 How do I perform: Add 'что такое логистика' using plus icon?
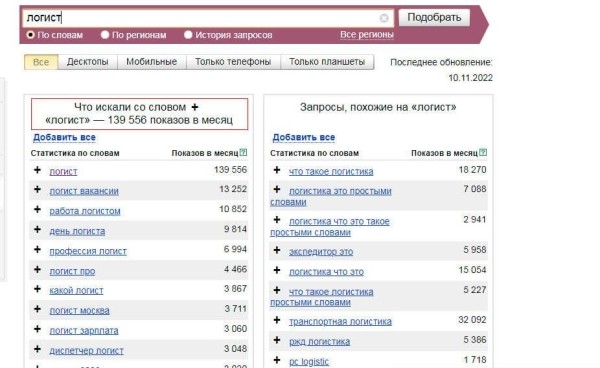tap(277, 170)
